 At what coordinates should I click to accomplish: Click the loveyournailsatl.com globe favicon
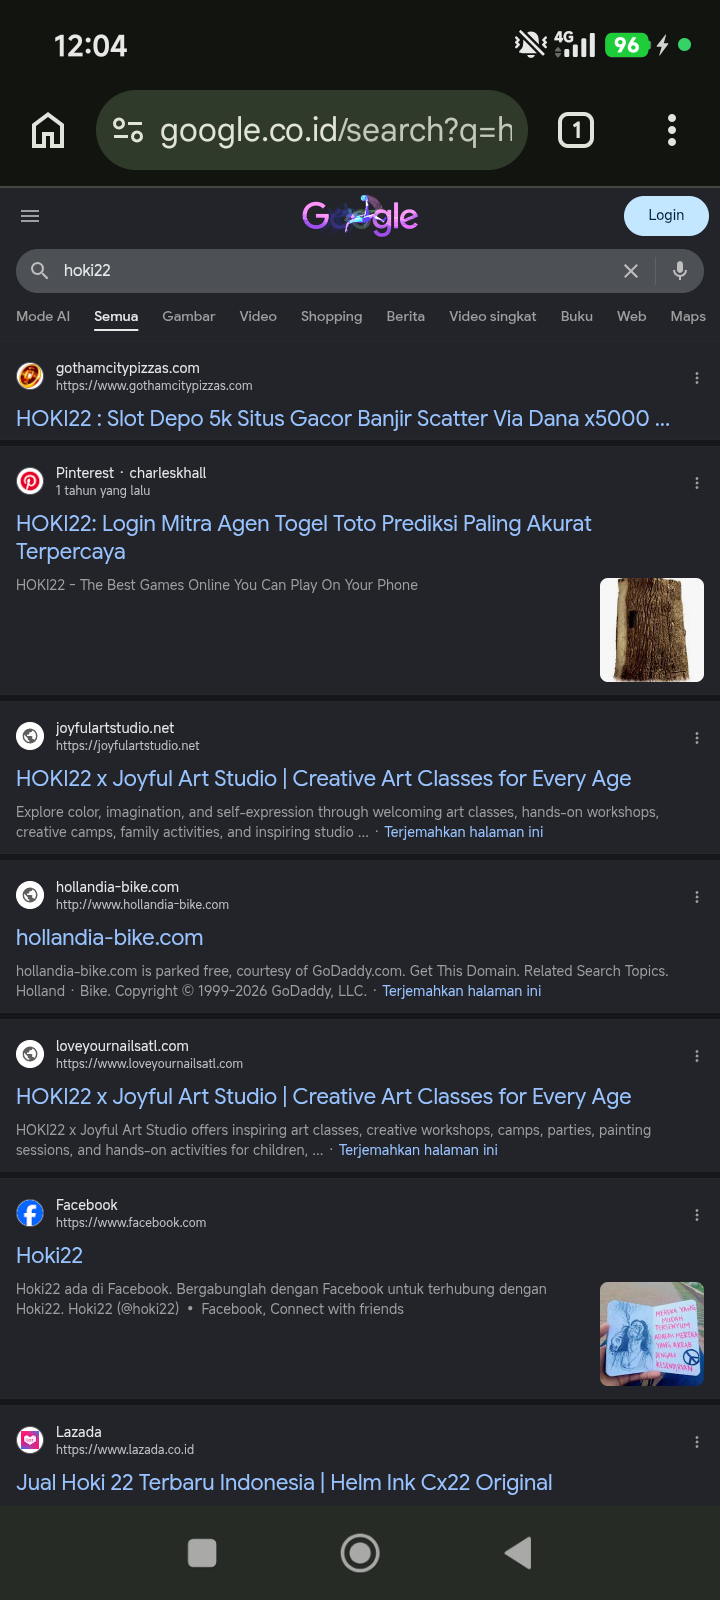(30, 1054)
